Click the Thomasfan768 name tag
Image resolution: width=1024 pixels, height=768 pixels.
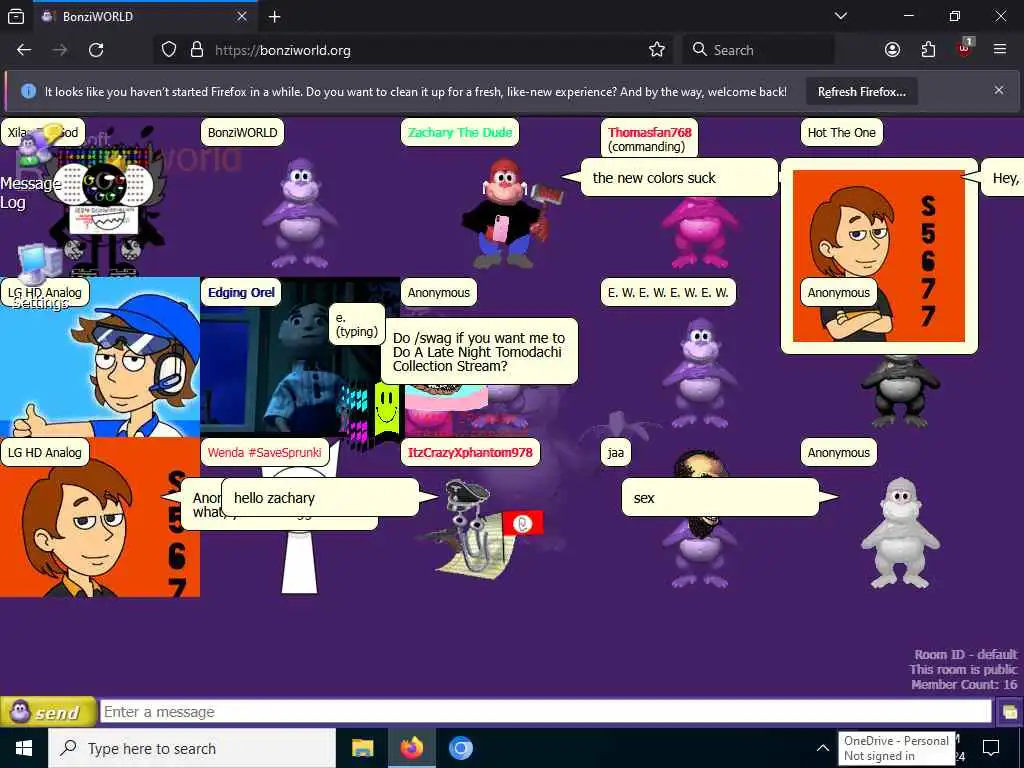(x=649, y=138)
